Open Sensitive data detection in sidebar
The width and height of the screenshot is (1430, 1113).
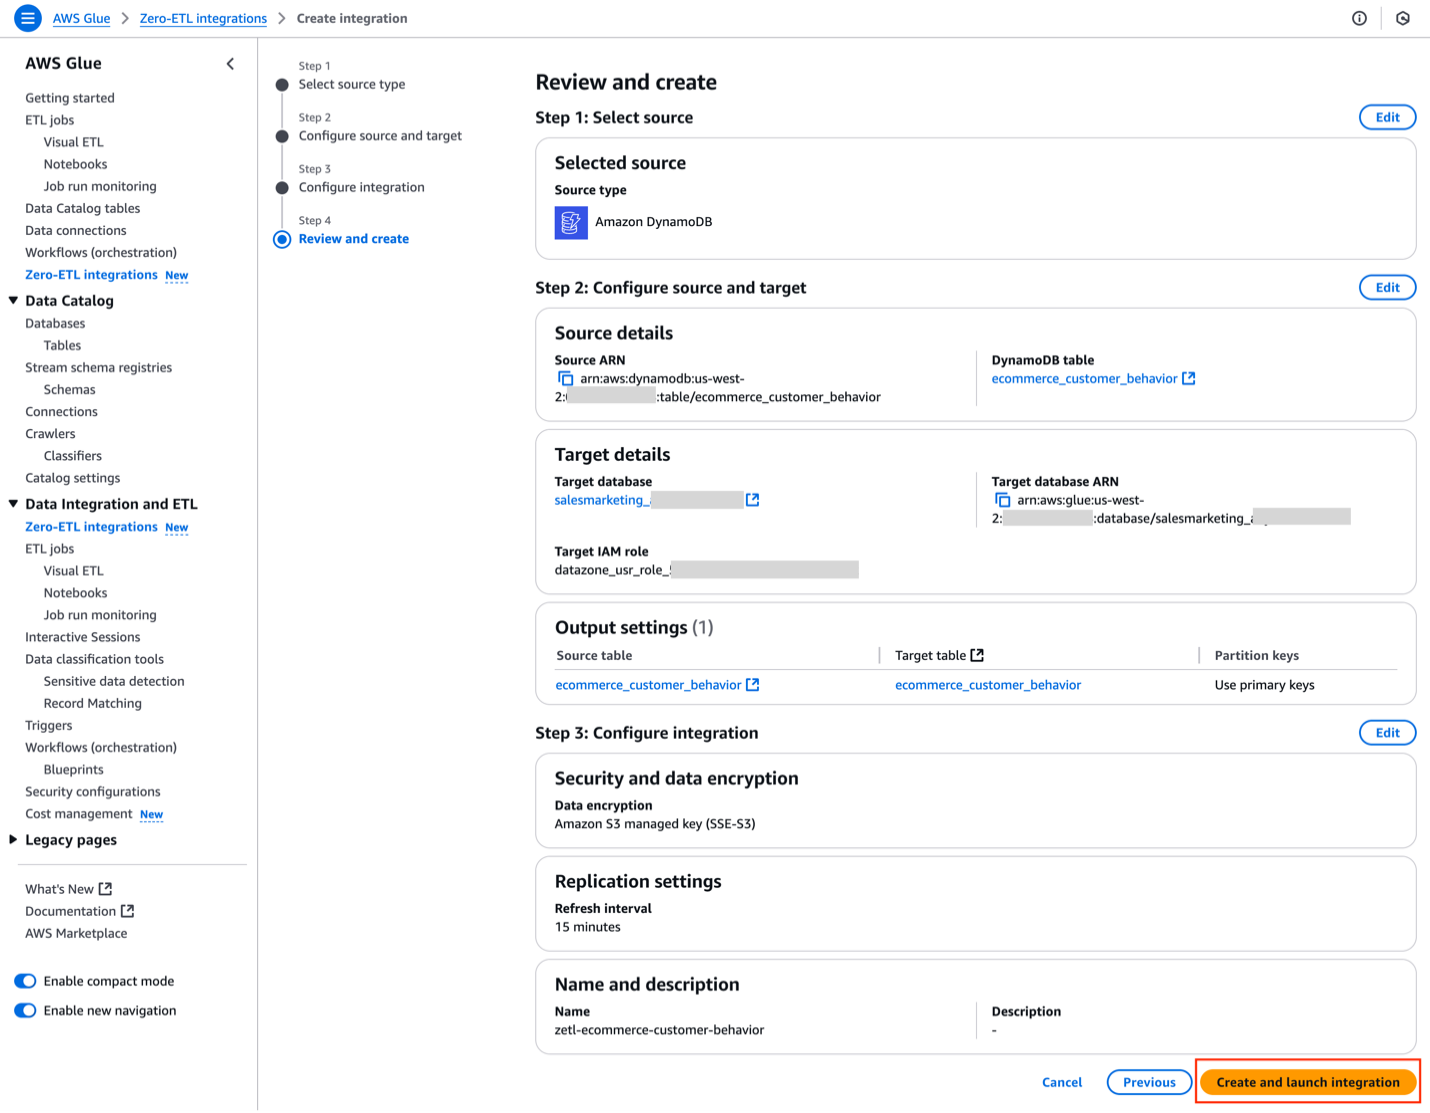(x=114, y=682)
